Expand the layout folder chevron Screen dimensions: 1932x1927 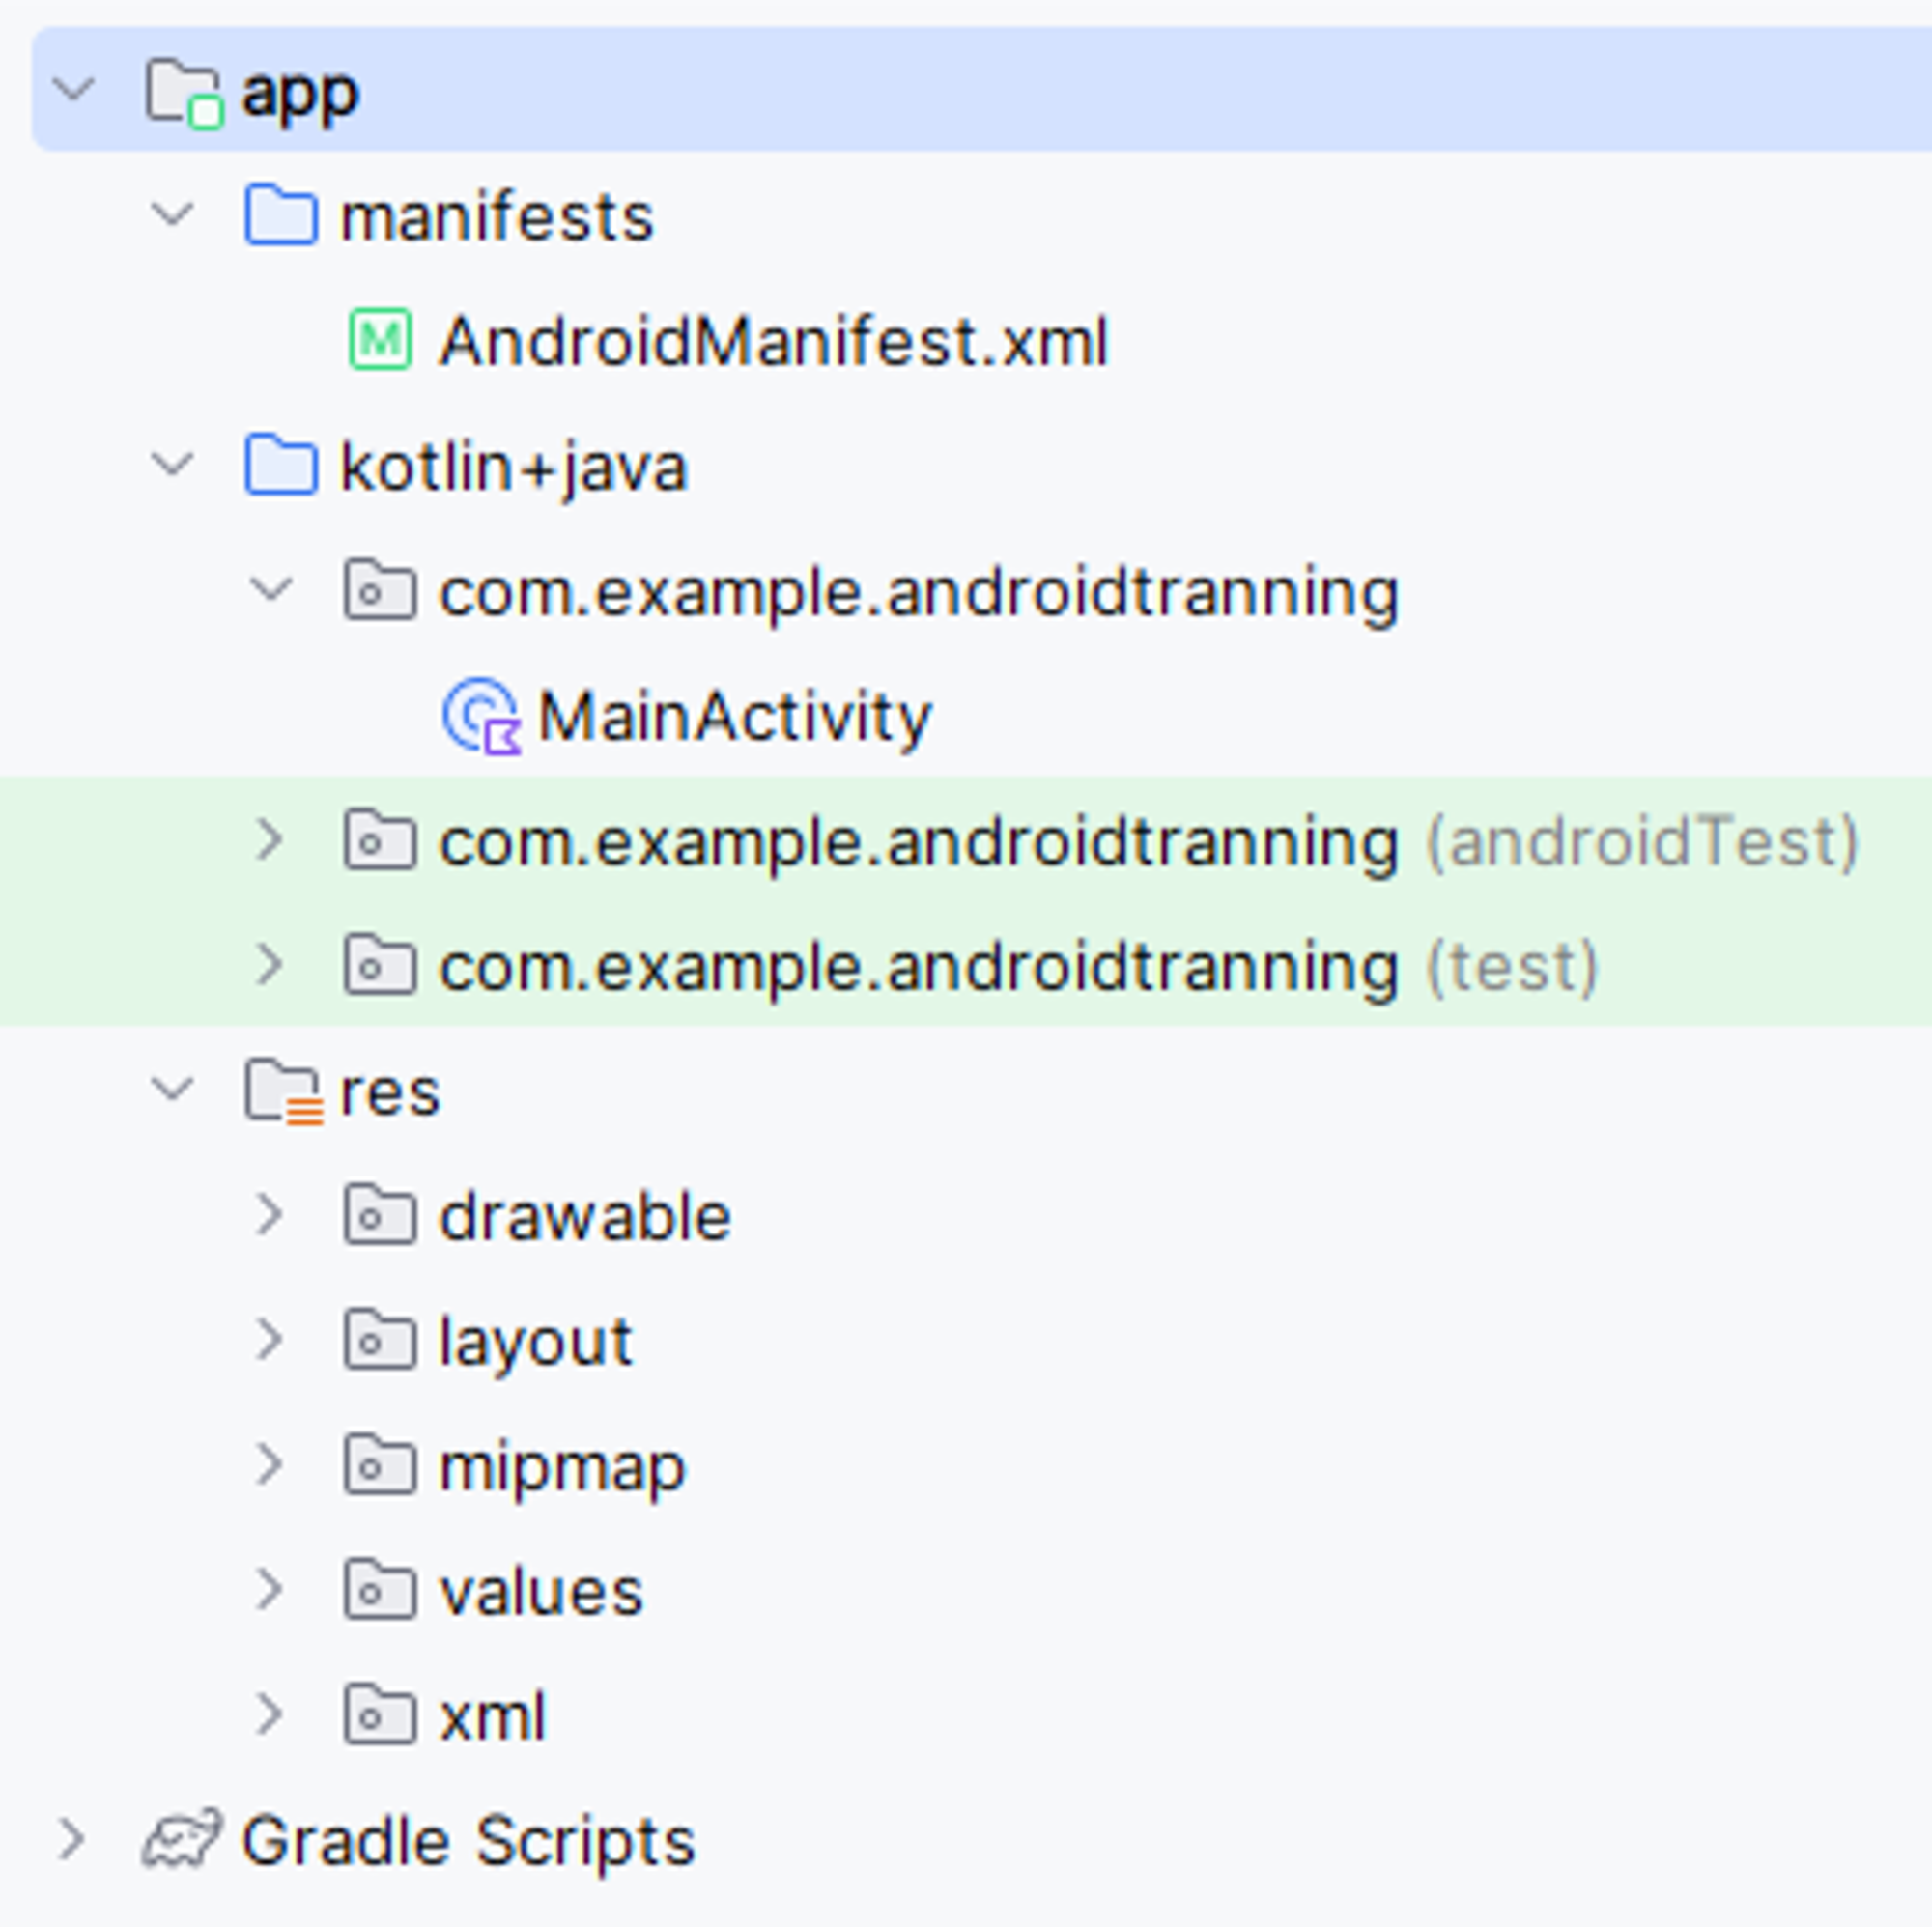tap(270, 1340)
